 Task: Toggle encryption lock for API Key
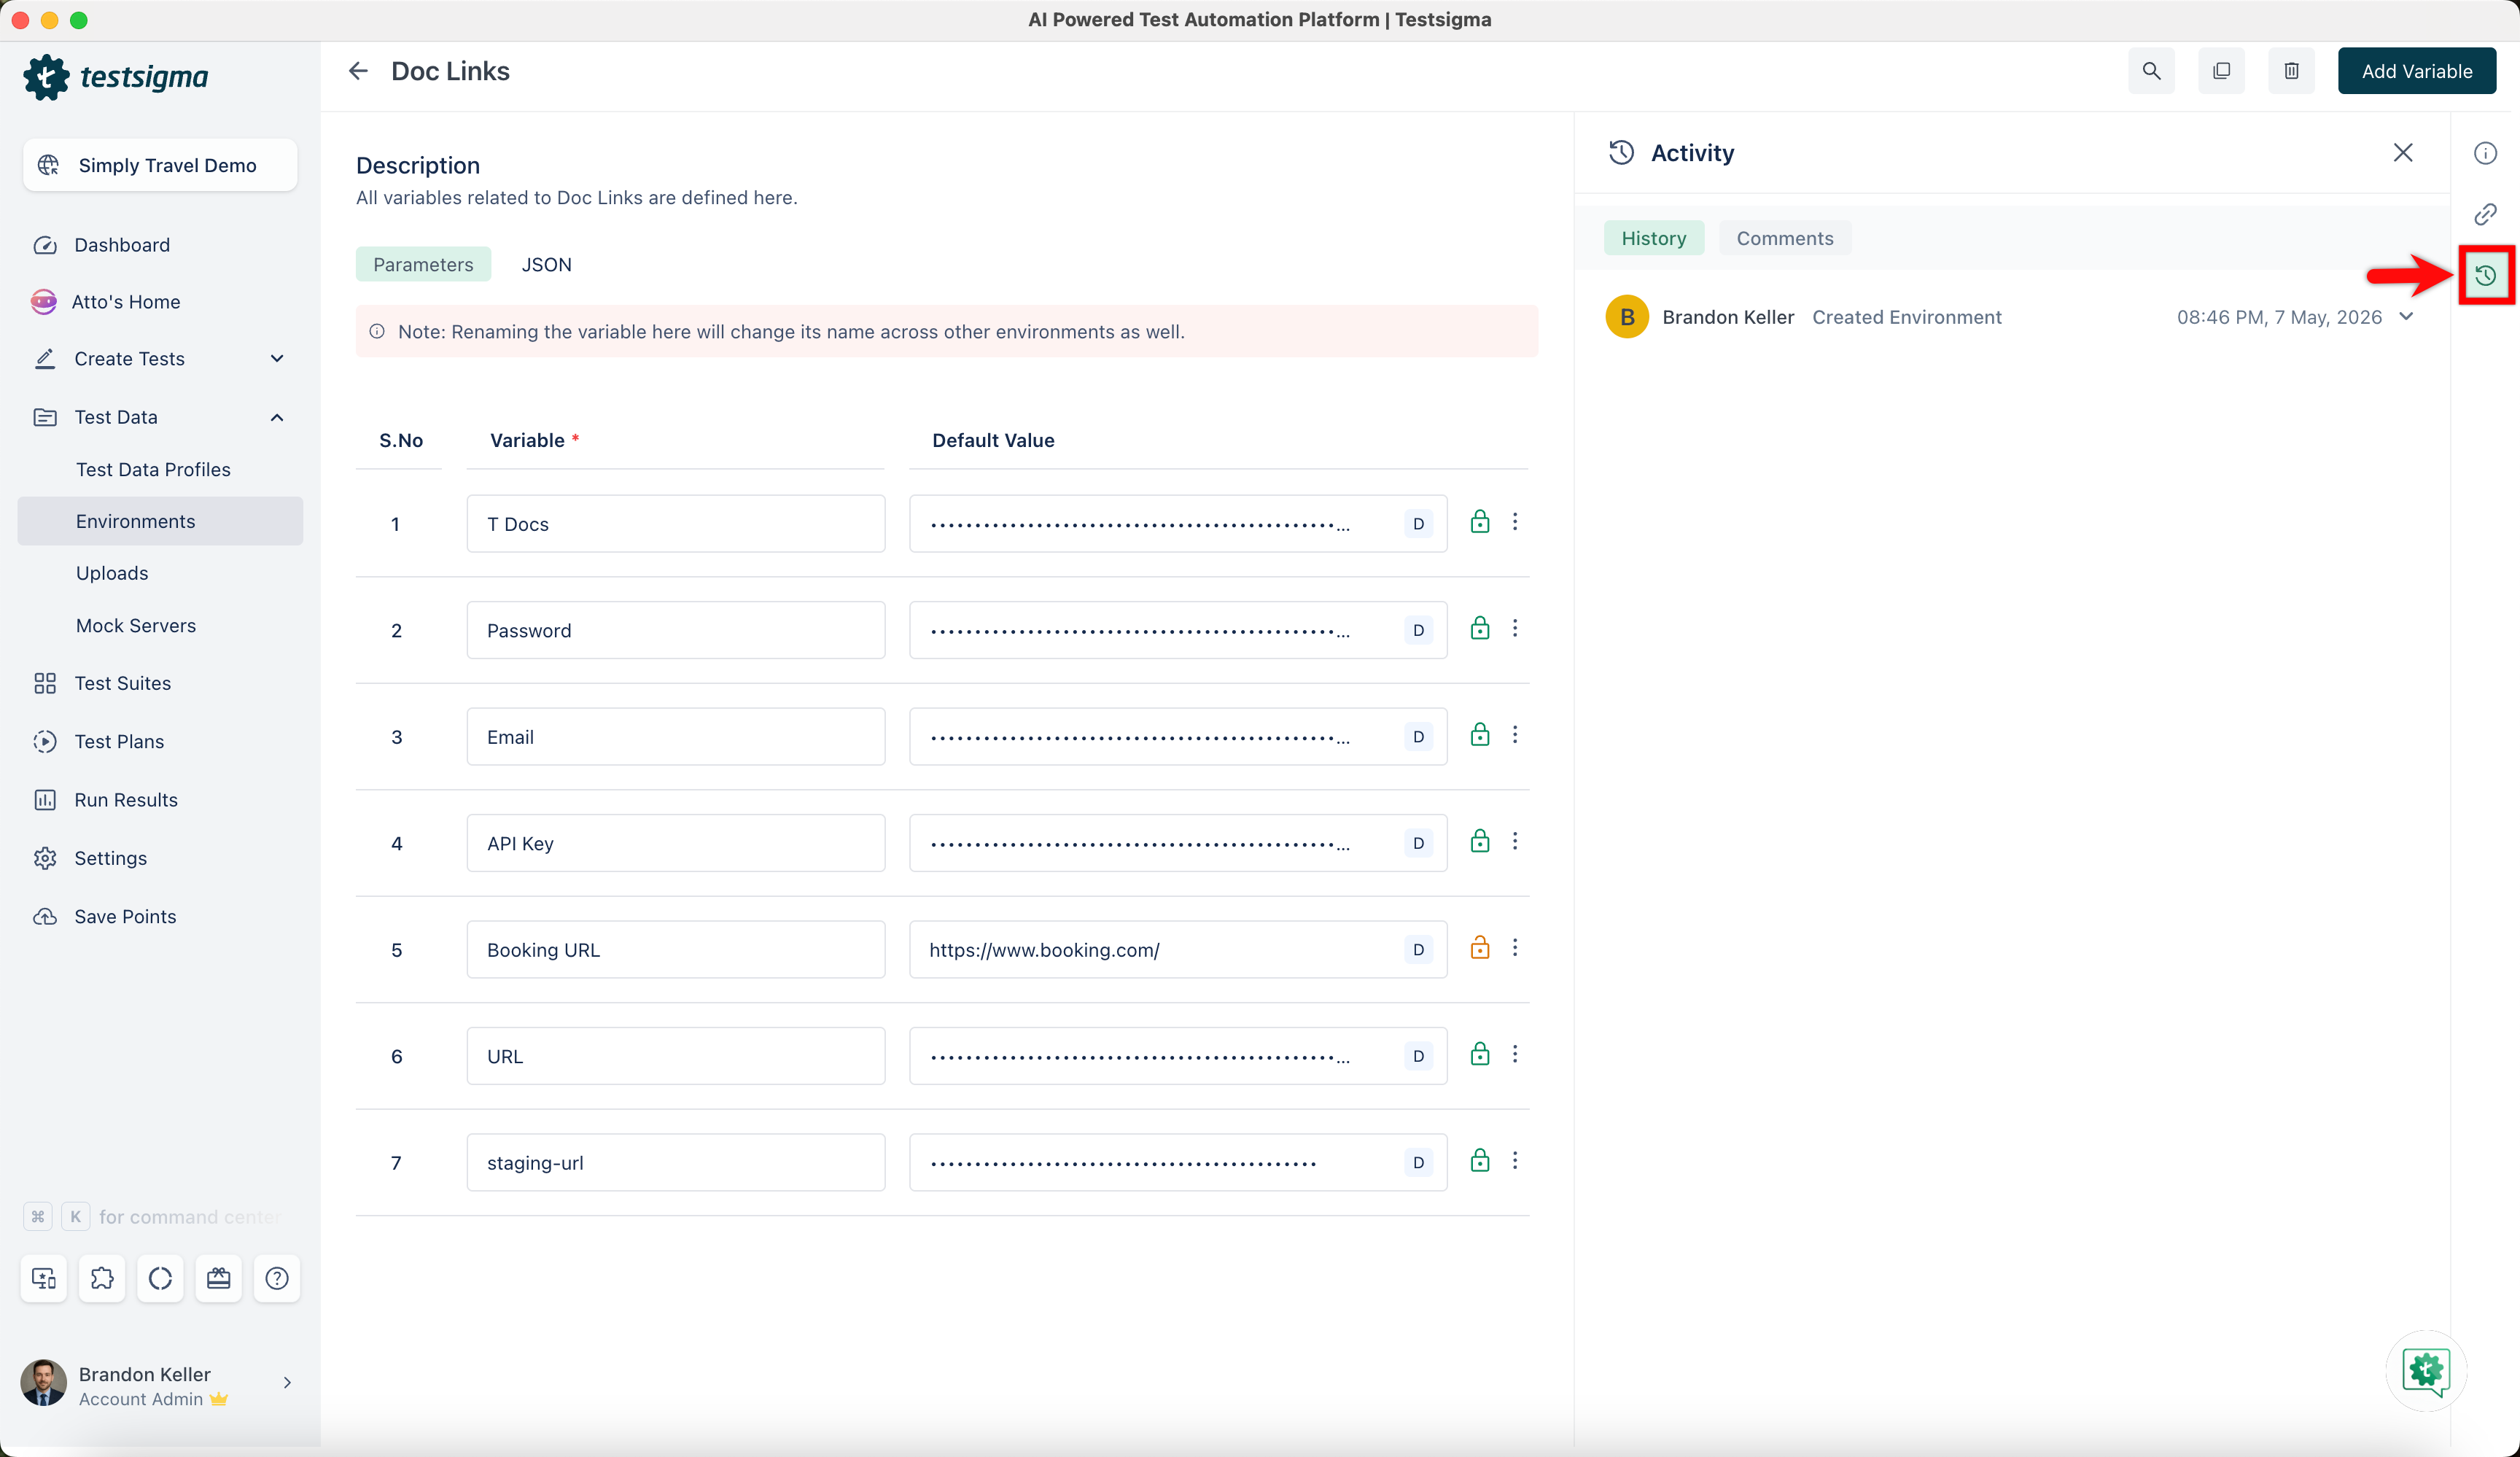pos(1480,841)
